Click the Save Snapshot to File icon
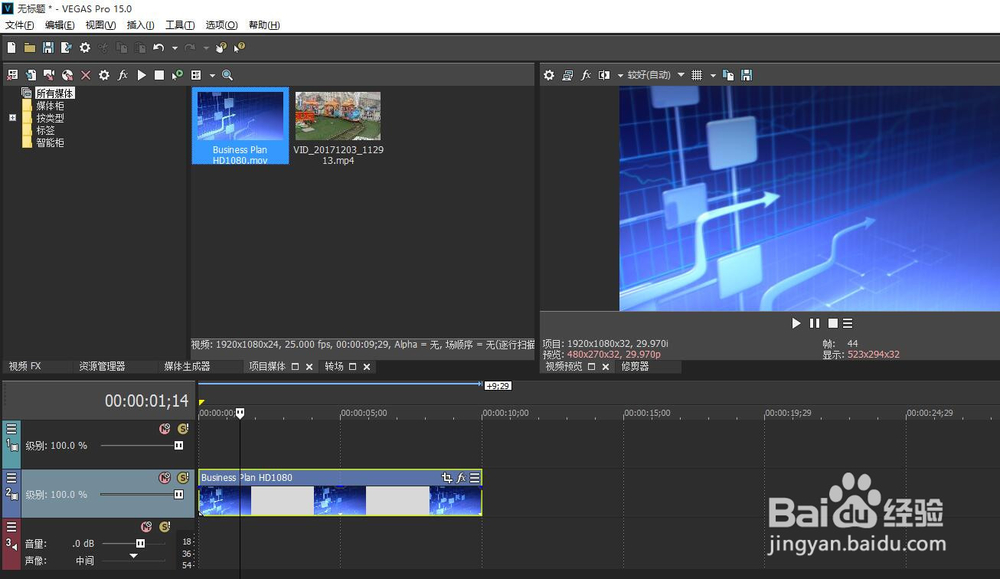1000x579 pixels. click(747, 75)
